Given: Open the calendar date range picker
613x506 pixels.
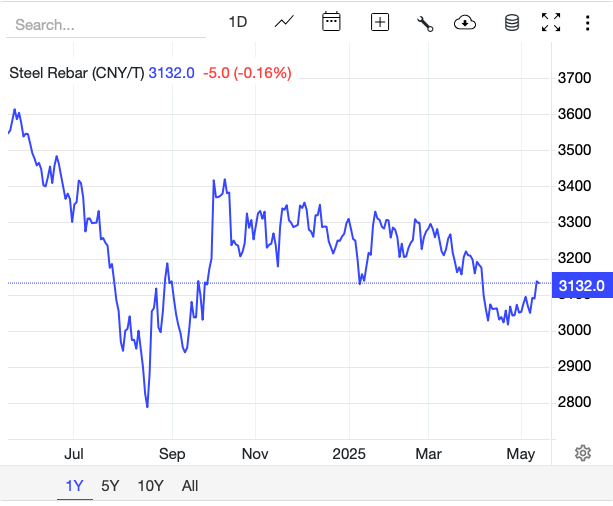Looking at the screenshot, I should (x=332, y=22).
